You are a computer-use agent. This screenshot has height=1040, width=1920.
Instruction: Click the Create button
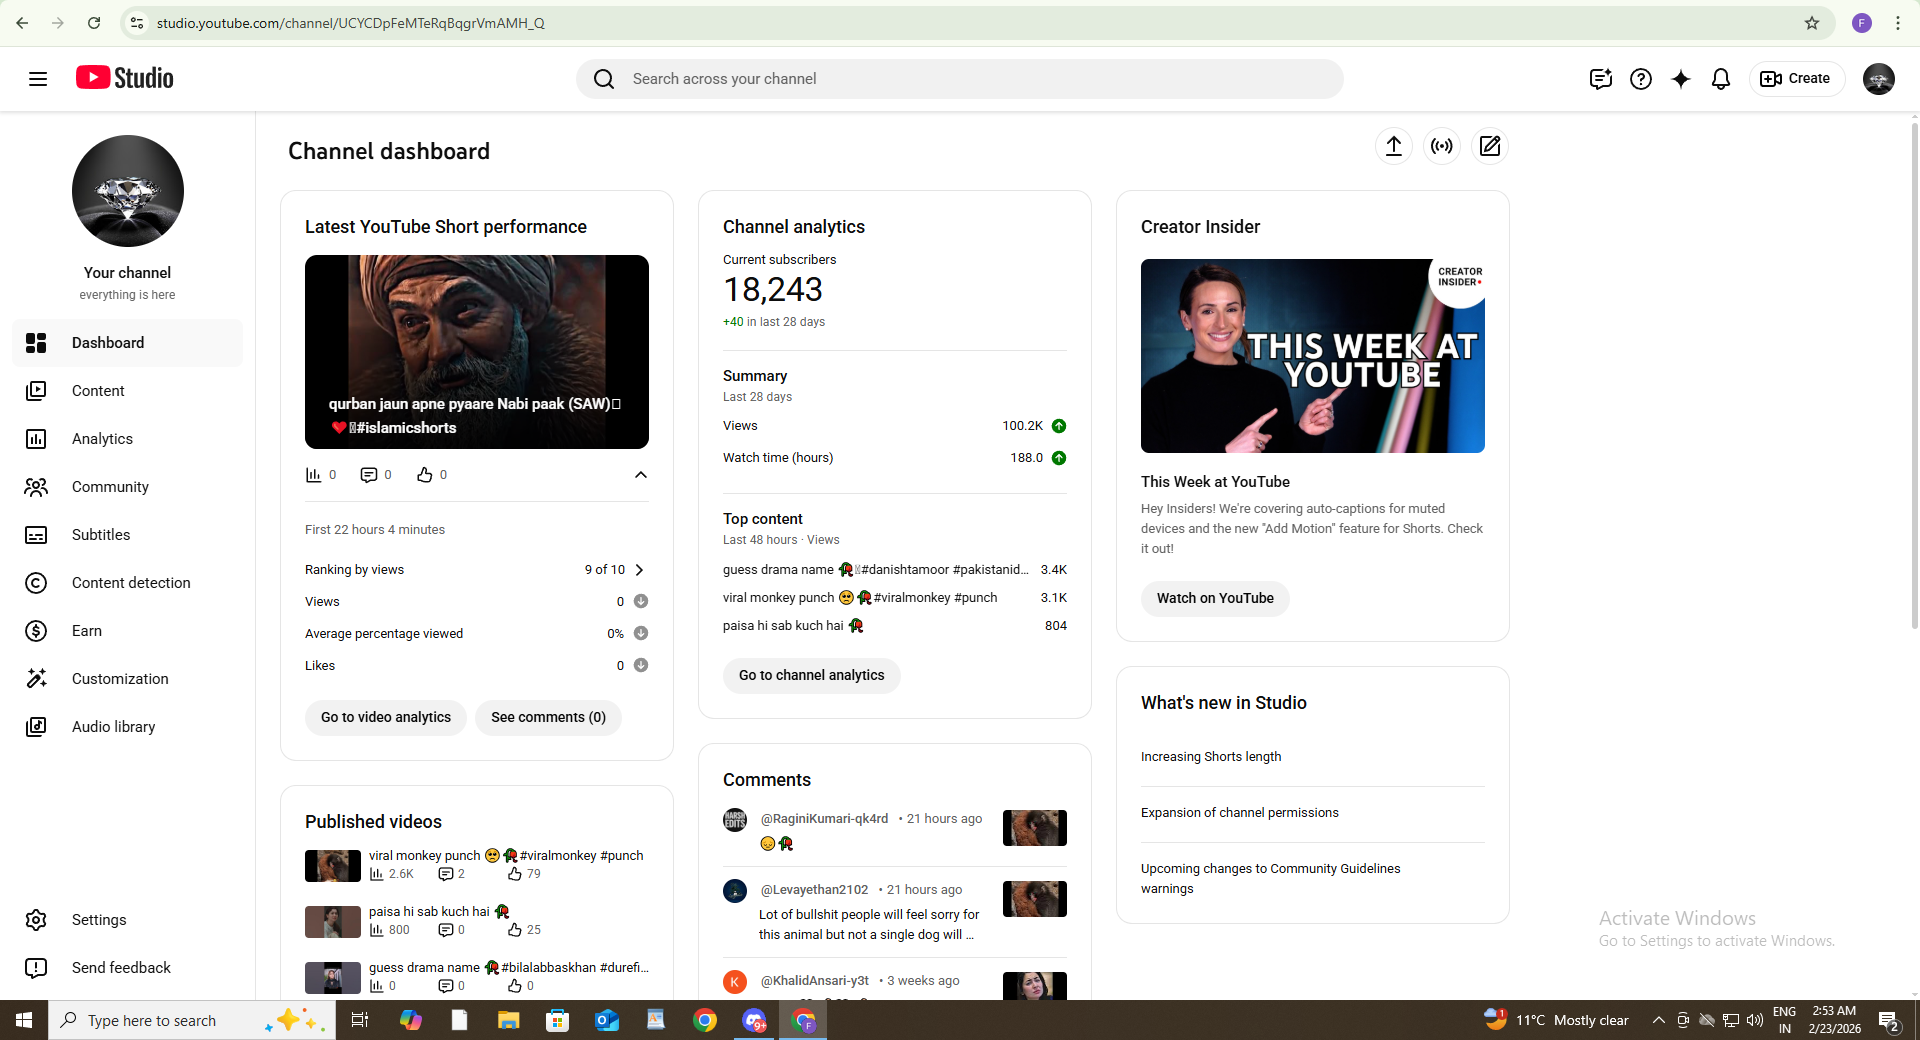(1796, 79)
